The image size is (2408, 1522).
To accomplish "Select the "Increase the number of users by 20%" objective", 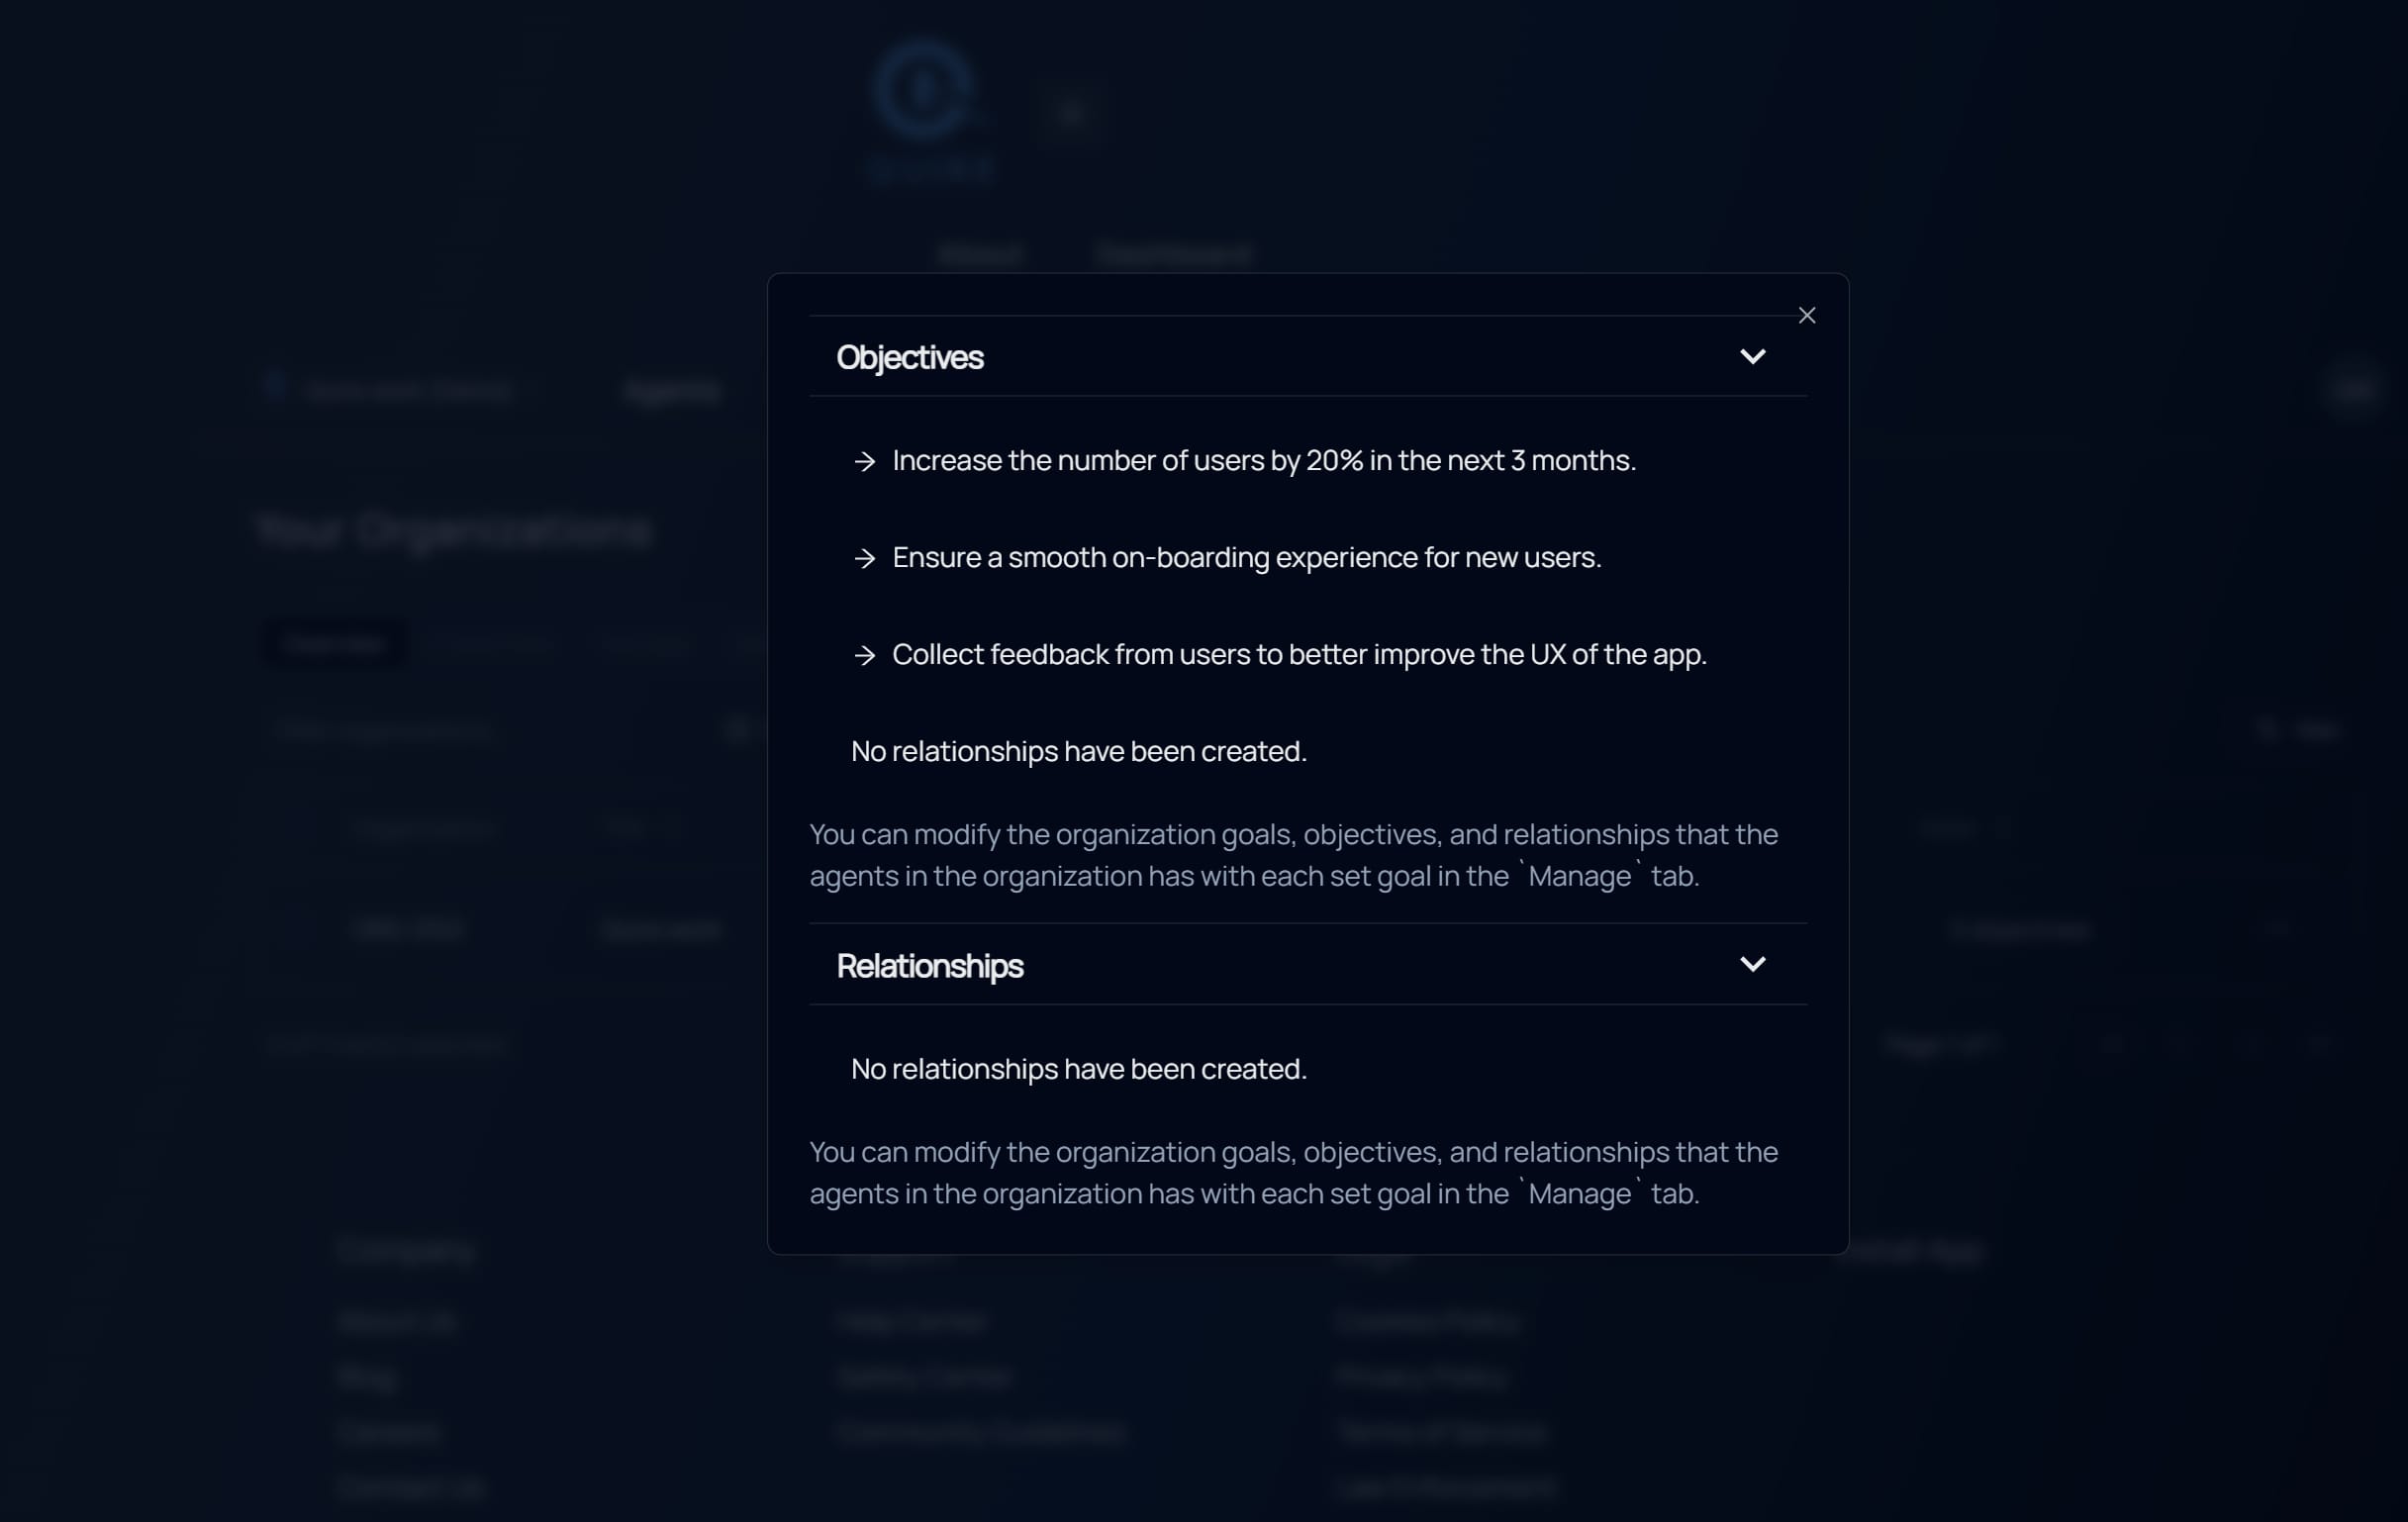I will coord(1263,461).
